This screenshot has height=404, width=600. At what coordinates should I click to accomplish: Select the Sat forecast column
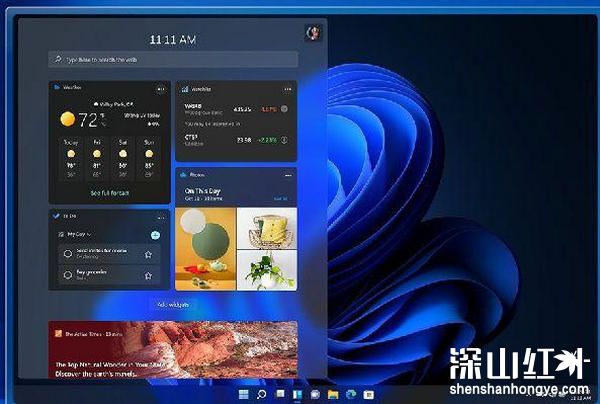coord(123,158)
